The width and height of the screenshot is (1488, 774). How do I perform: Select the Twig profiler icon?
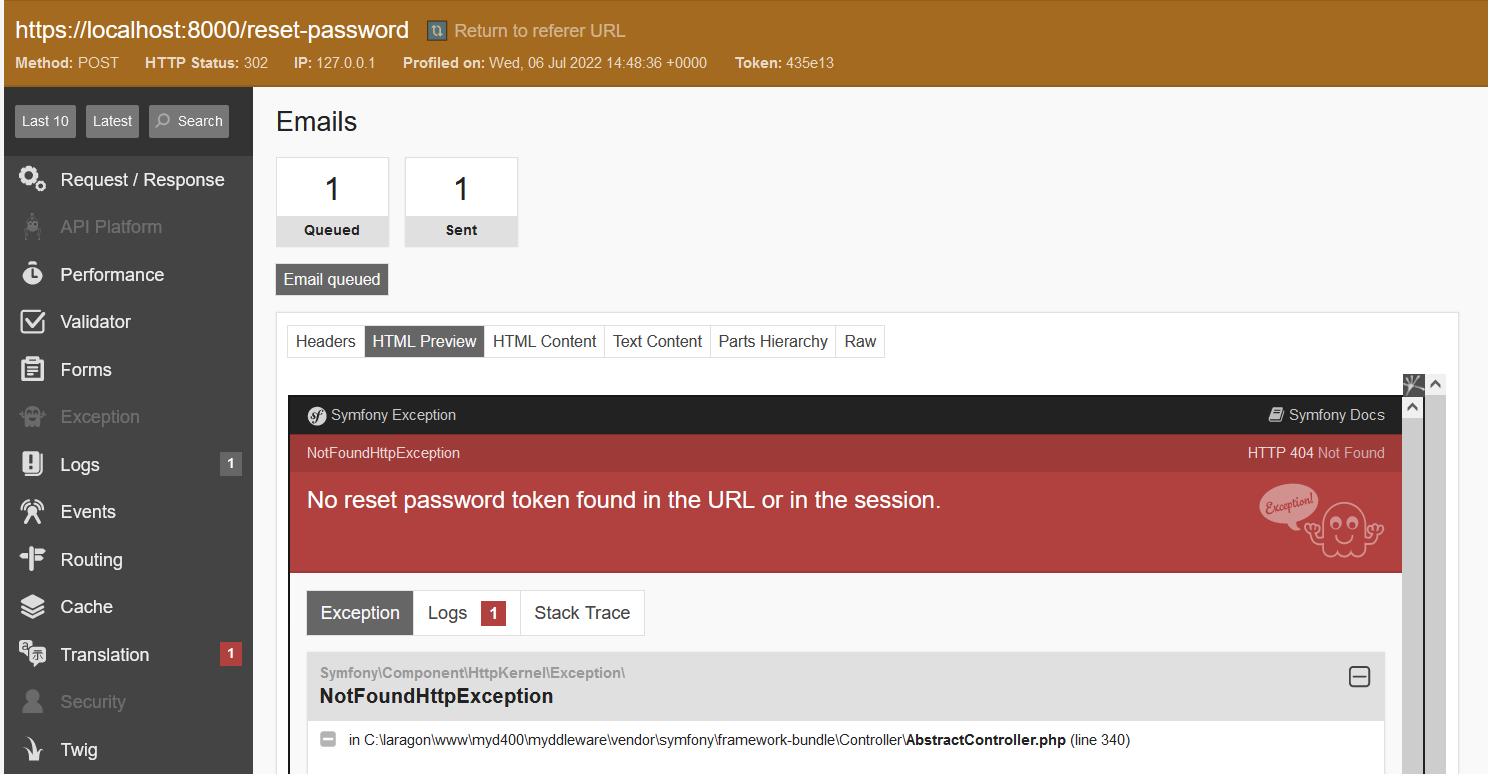pyautogui.click(x=78, y=749)
